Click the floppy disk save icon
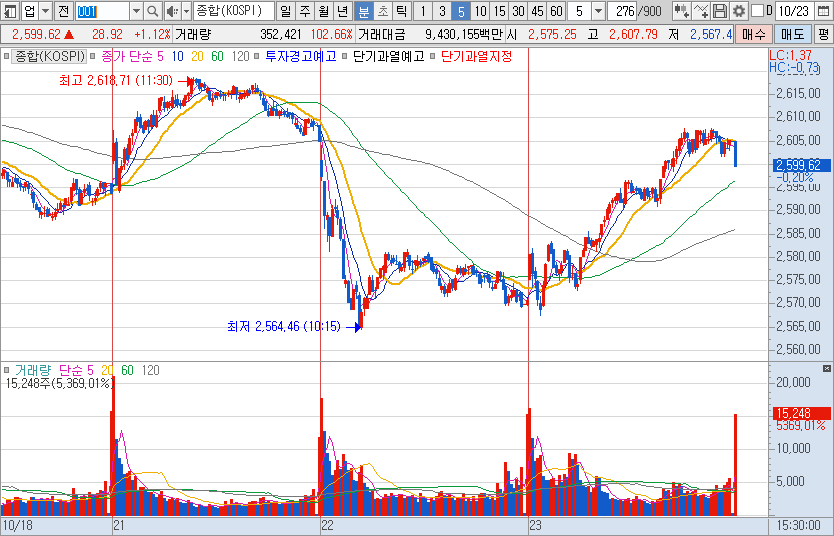 tap(720, 11)
